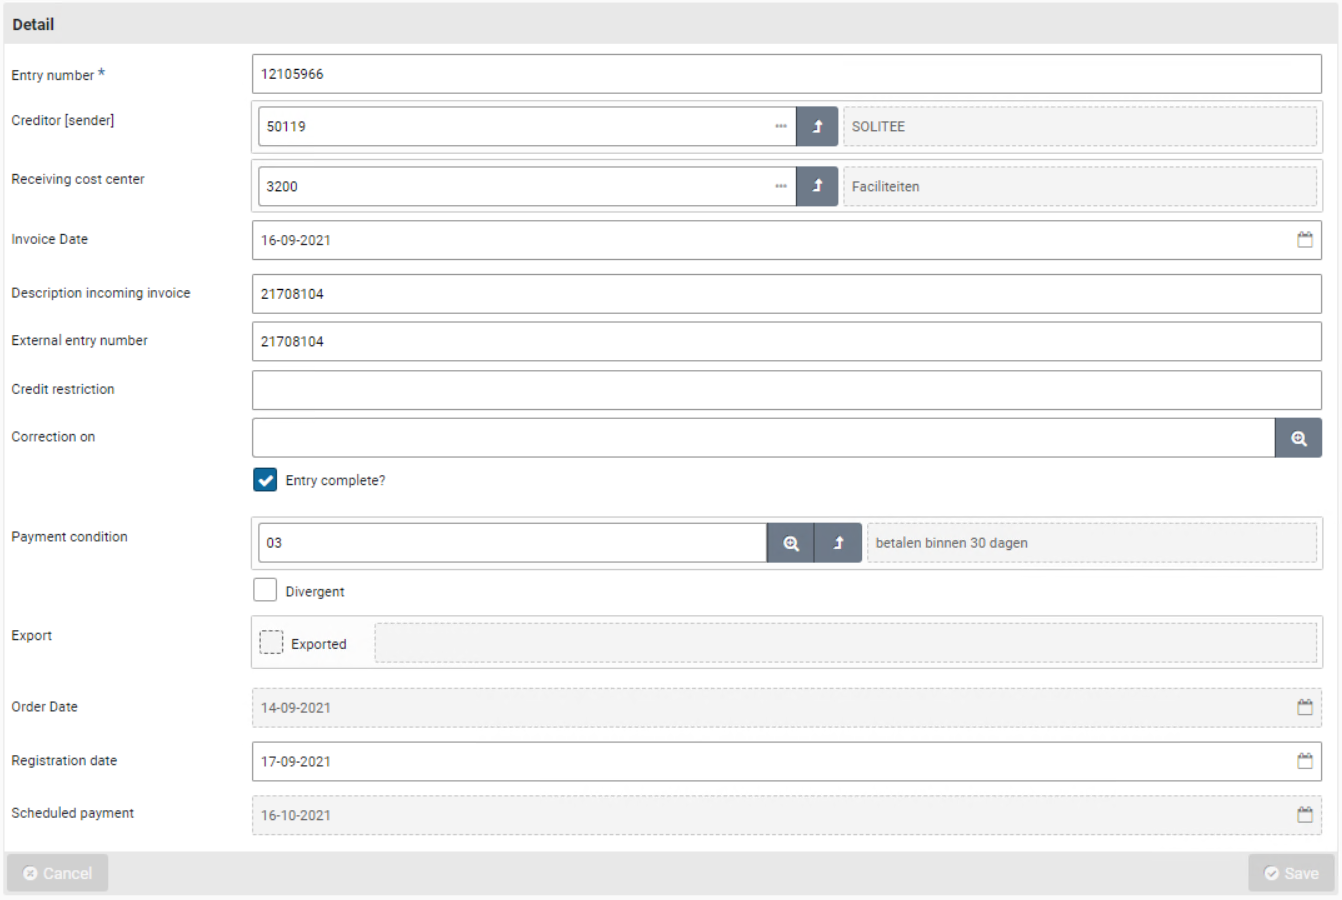This screenshot has height=900, width=1342.
Task: Toggle the Exported checkbox
Action: point(271,643)
